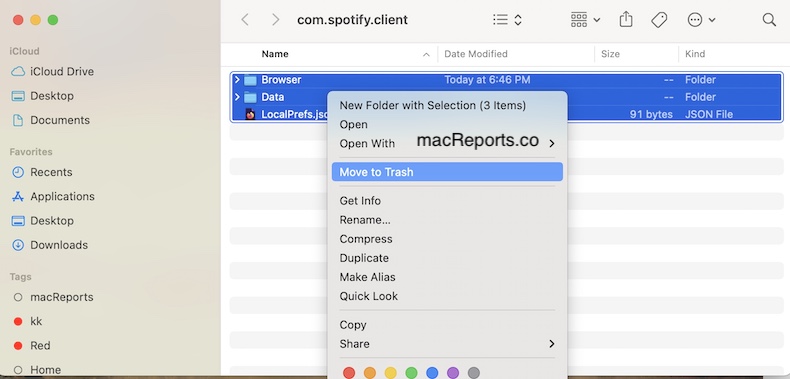790x379 pixels.
Task: Choose Duplicate in context menu
Action: (364, 258)
